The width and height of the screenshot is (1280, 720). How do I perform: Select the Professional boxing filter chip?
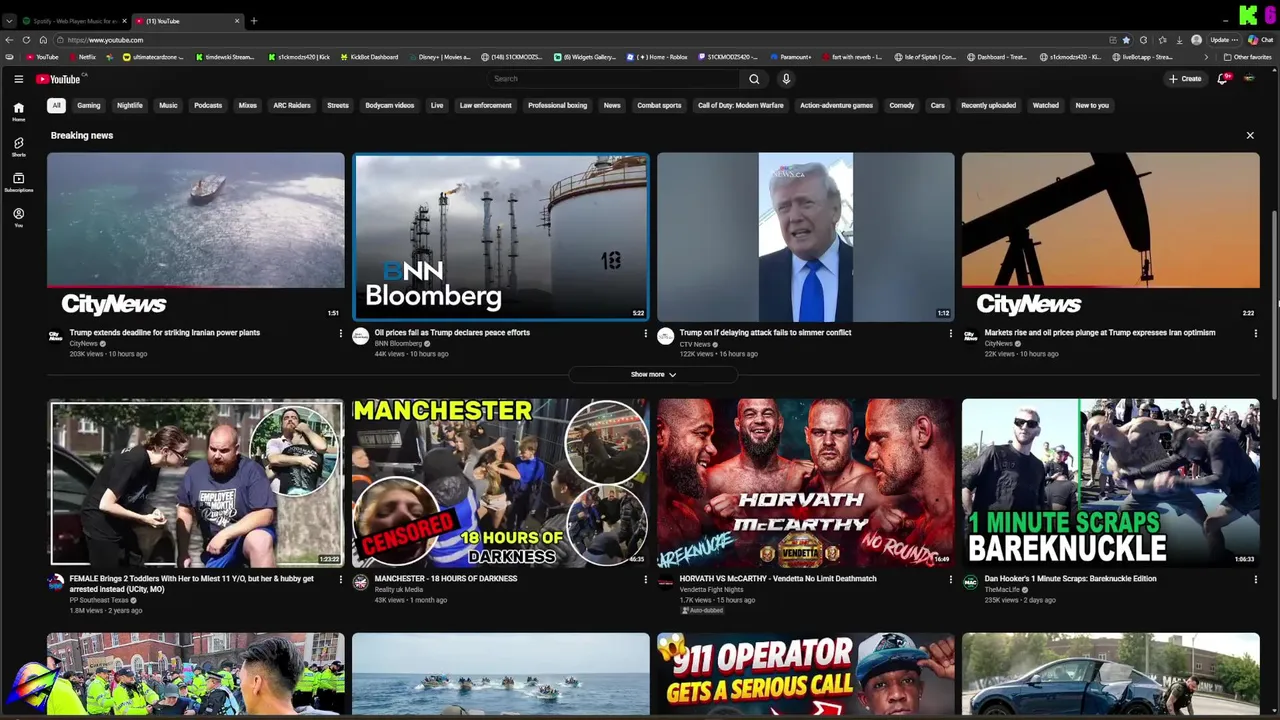558,105
